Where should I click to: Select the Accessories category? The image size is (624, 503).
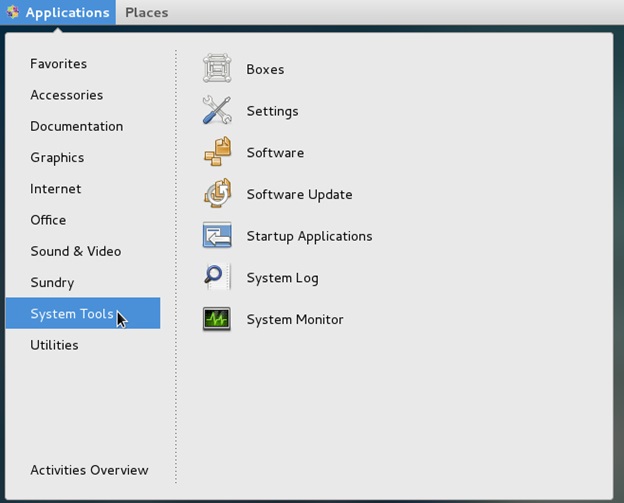[x=66, y=95]
